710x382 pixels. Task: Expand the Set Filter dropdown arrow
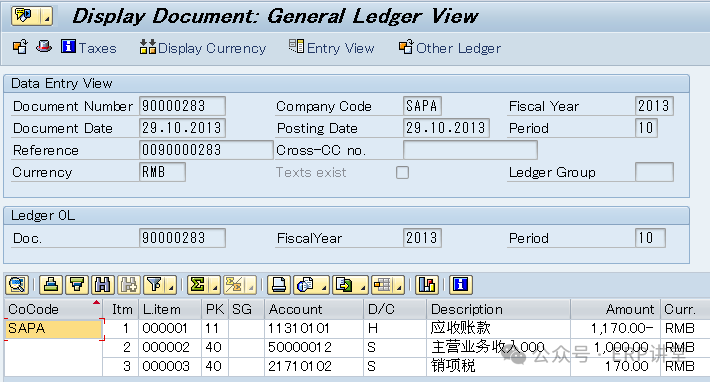coord(171,286)
